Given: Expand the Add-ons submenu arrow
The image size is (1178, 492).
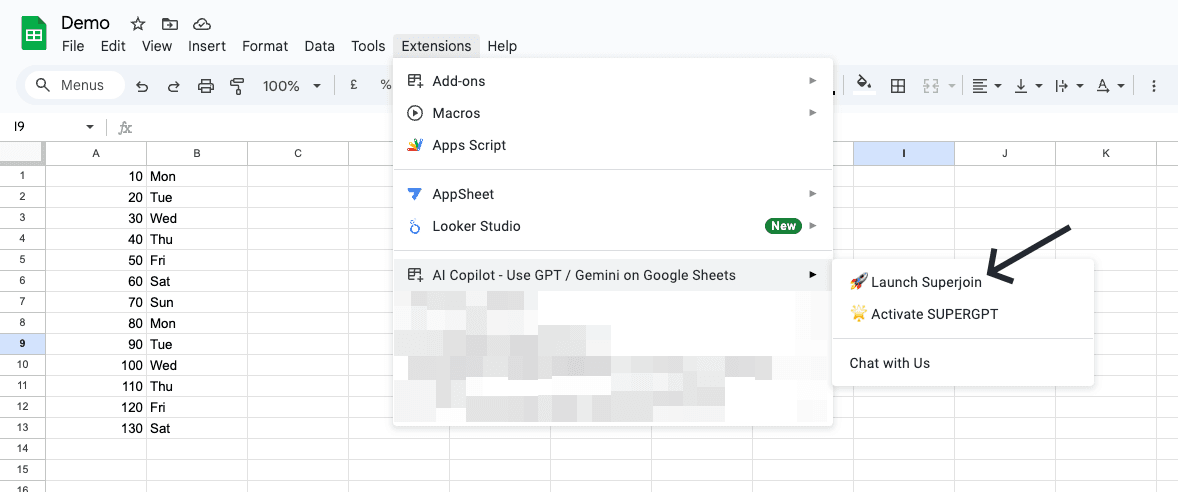Looking at the screenshot, I should [812, 80].
